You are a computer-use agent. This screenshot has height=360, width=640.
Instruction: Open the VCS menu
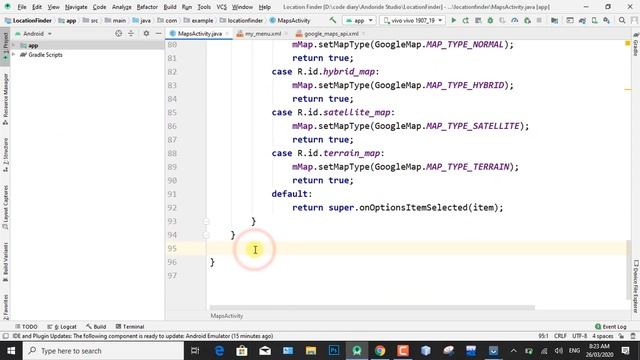coord(221,7)
